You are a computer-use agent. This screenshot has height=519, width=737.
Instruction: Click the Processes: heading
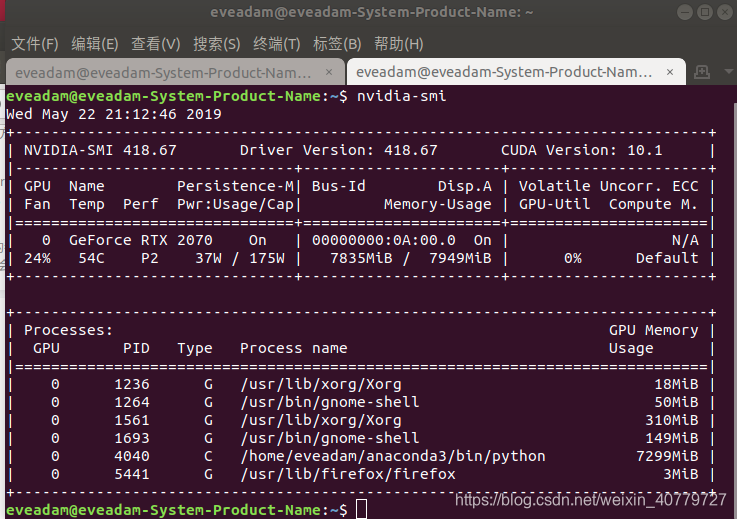point(69,330)
